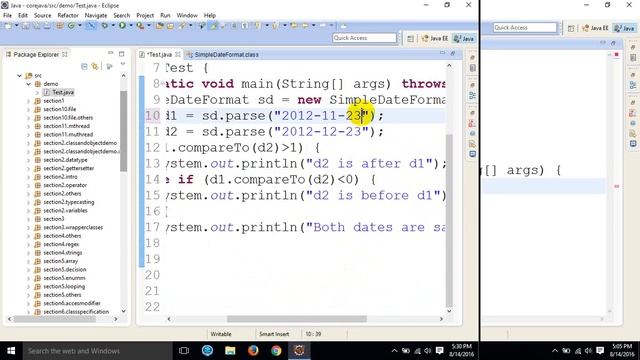Collapse All in Package Explorer toolbar
640x360 pixels.
(x=84, y=66)
